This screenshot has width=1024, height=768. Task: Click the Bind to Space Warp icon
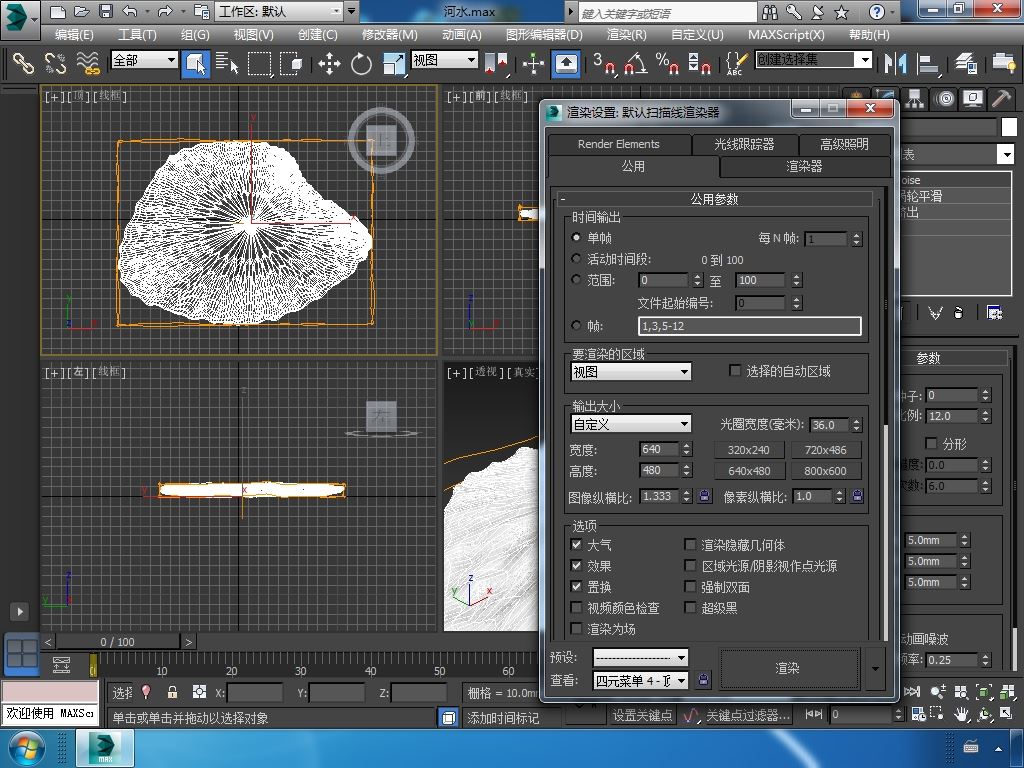tap(88, 63)
